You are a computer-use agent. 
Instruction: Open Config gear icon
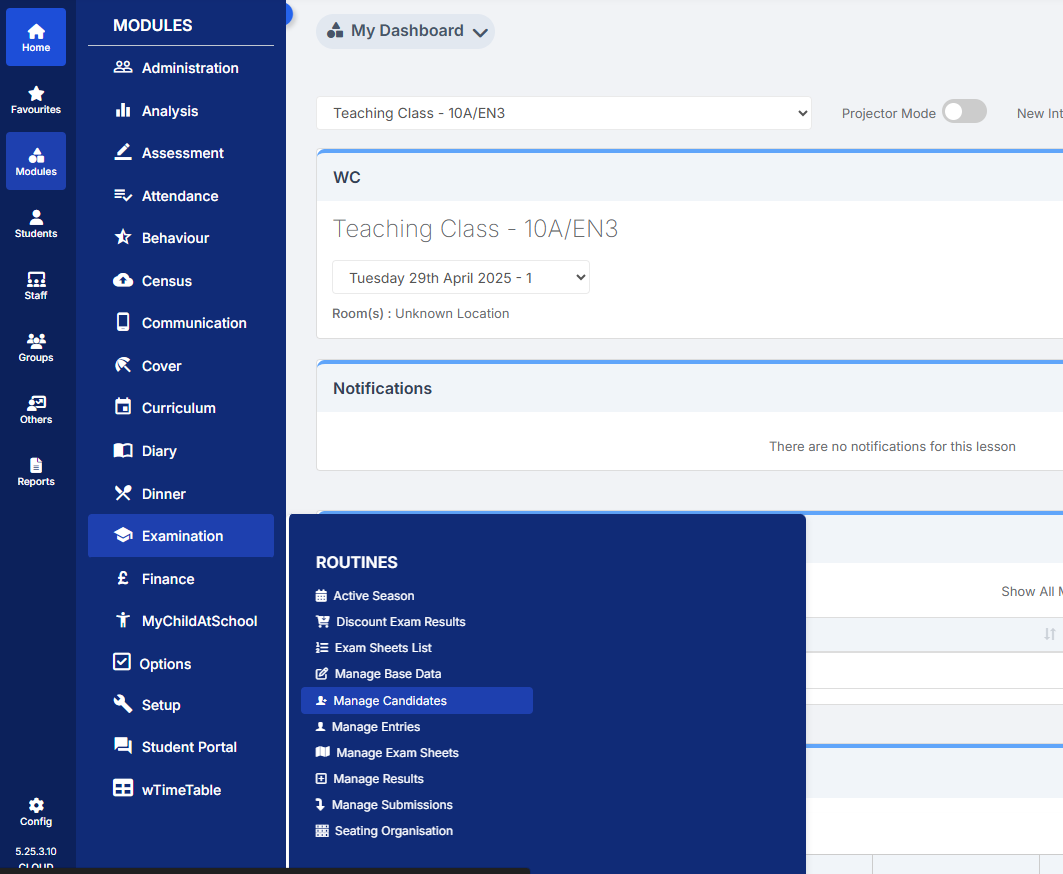(36, 811)
